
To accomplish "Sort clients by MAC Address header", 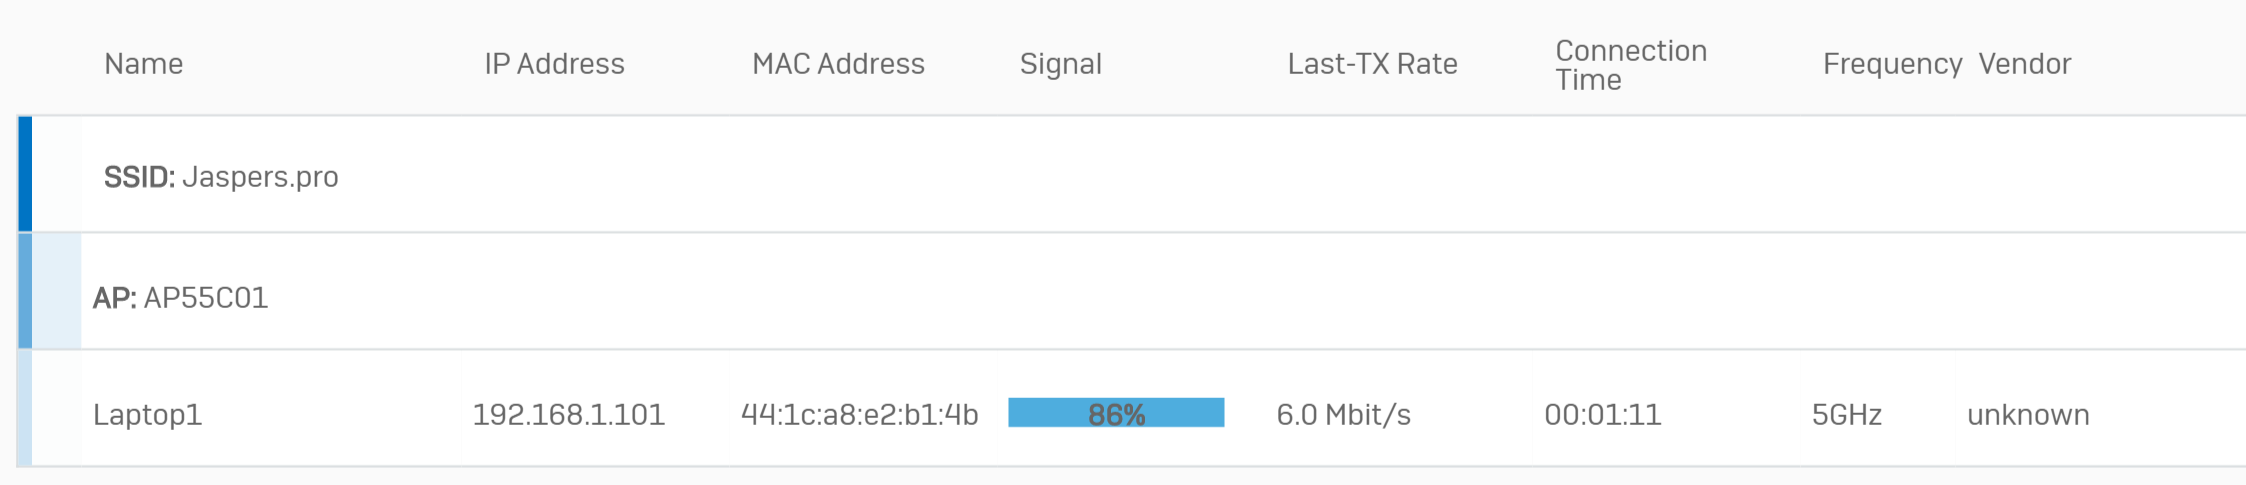I will coord(838,64).
